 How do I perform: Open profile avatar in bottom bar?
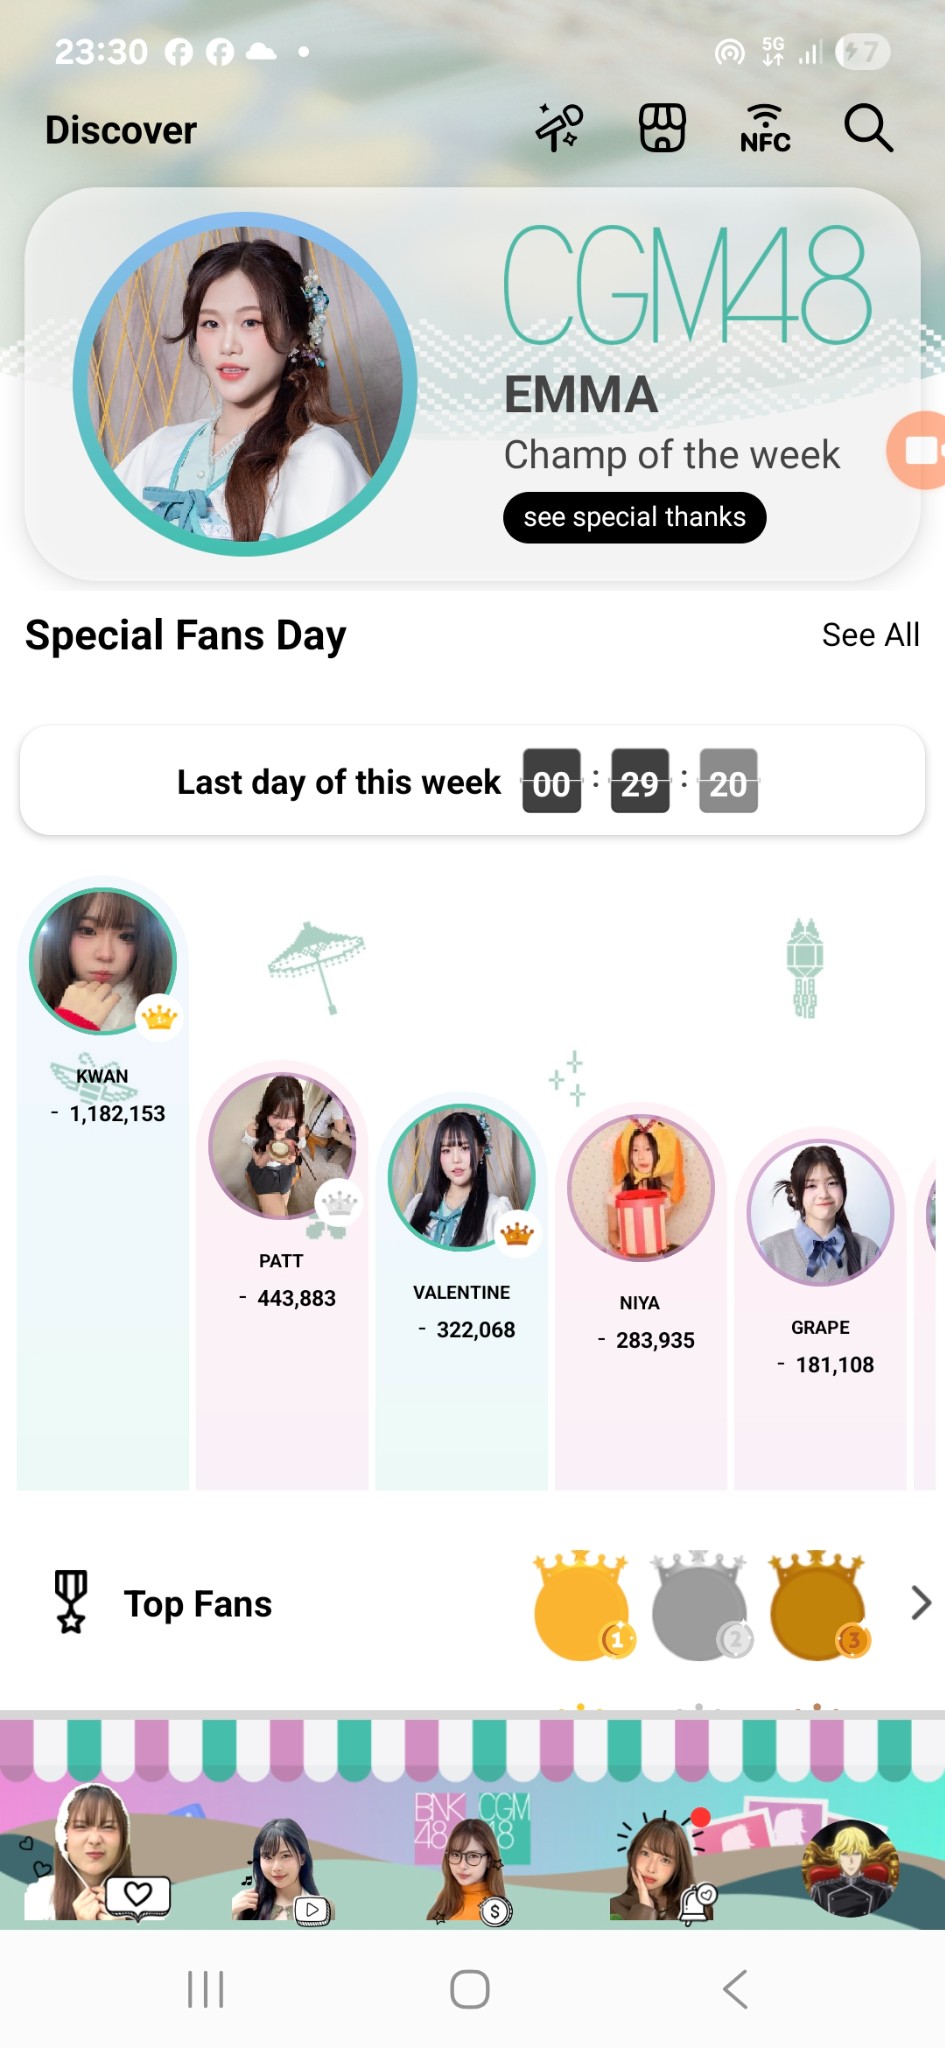[x=850, y=1866]
